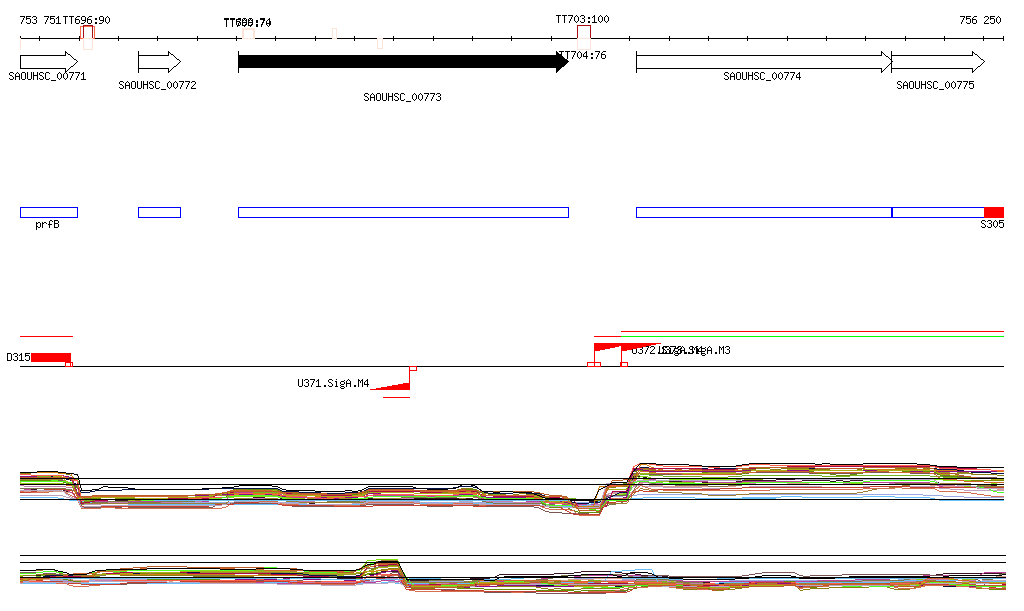Click the 756 250 coordinate label

(x=980, y=20)
